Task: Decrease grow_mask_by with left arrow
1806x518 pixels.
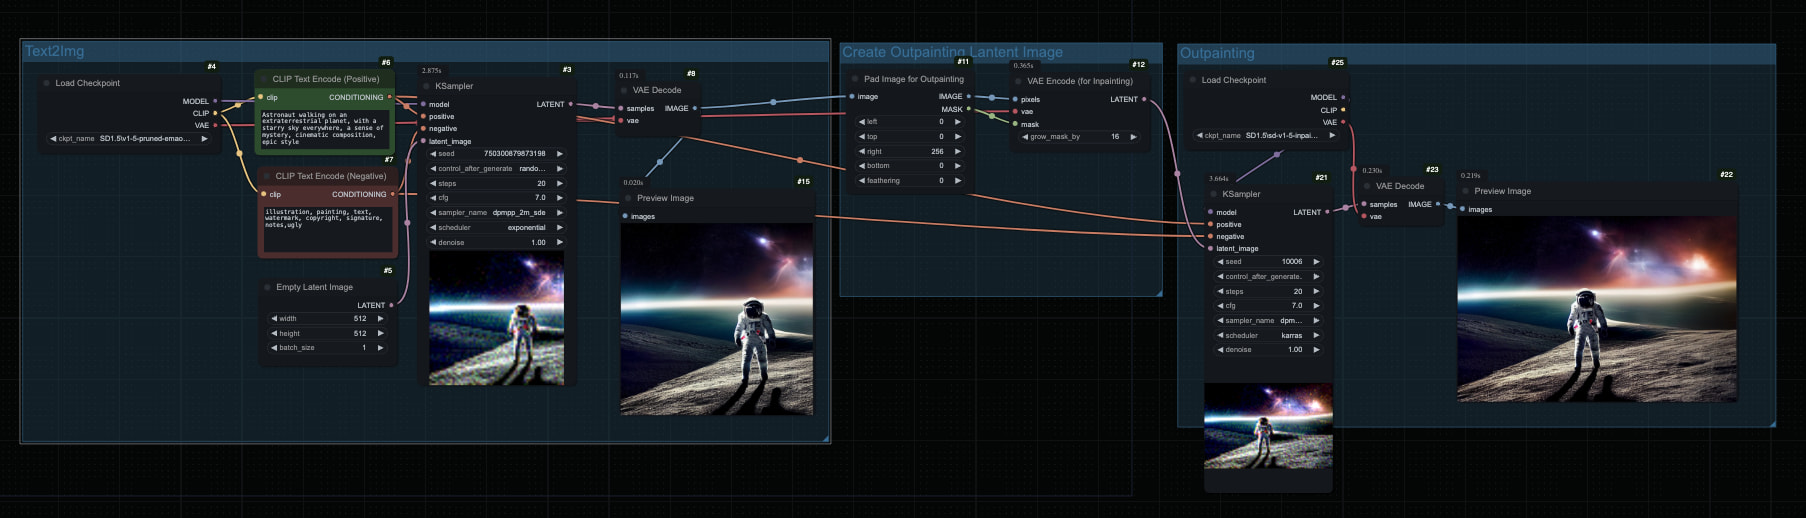Action: tap(1025, 137)
